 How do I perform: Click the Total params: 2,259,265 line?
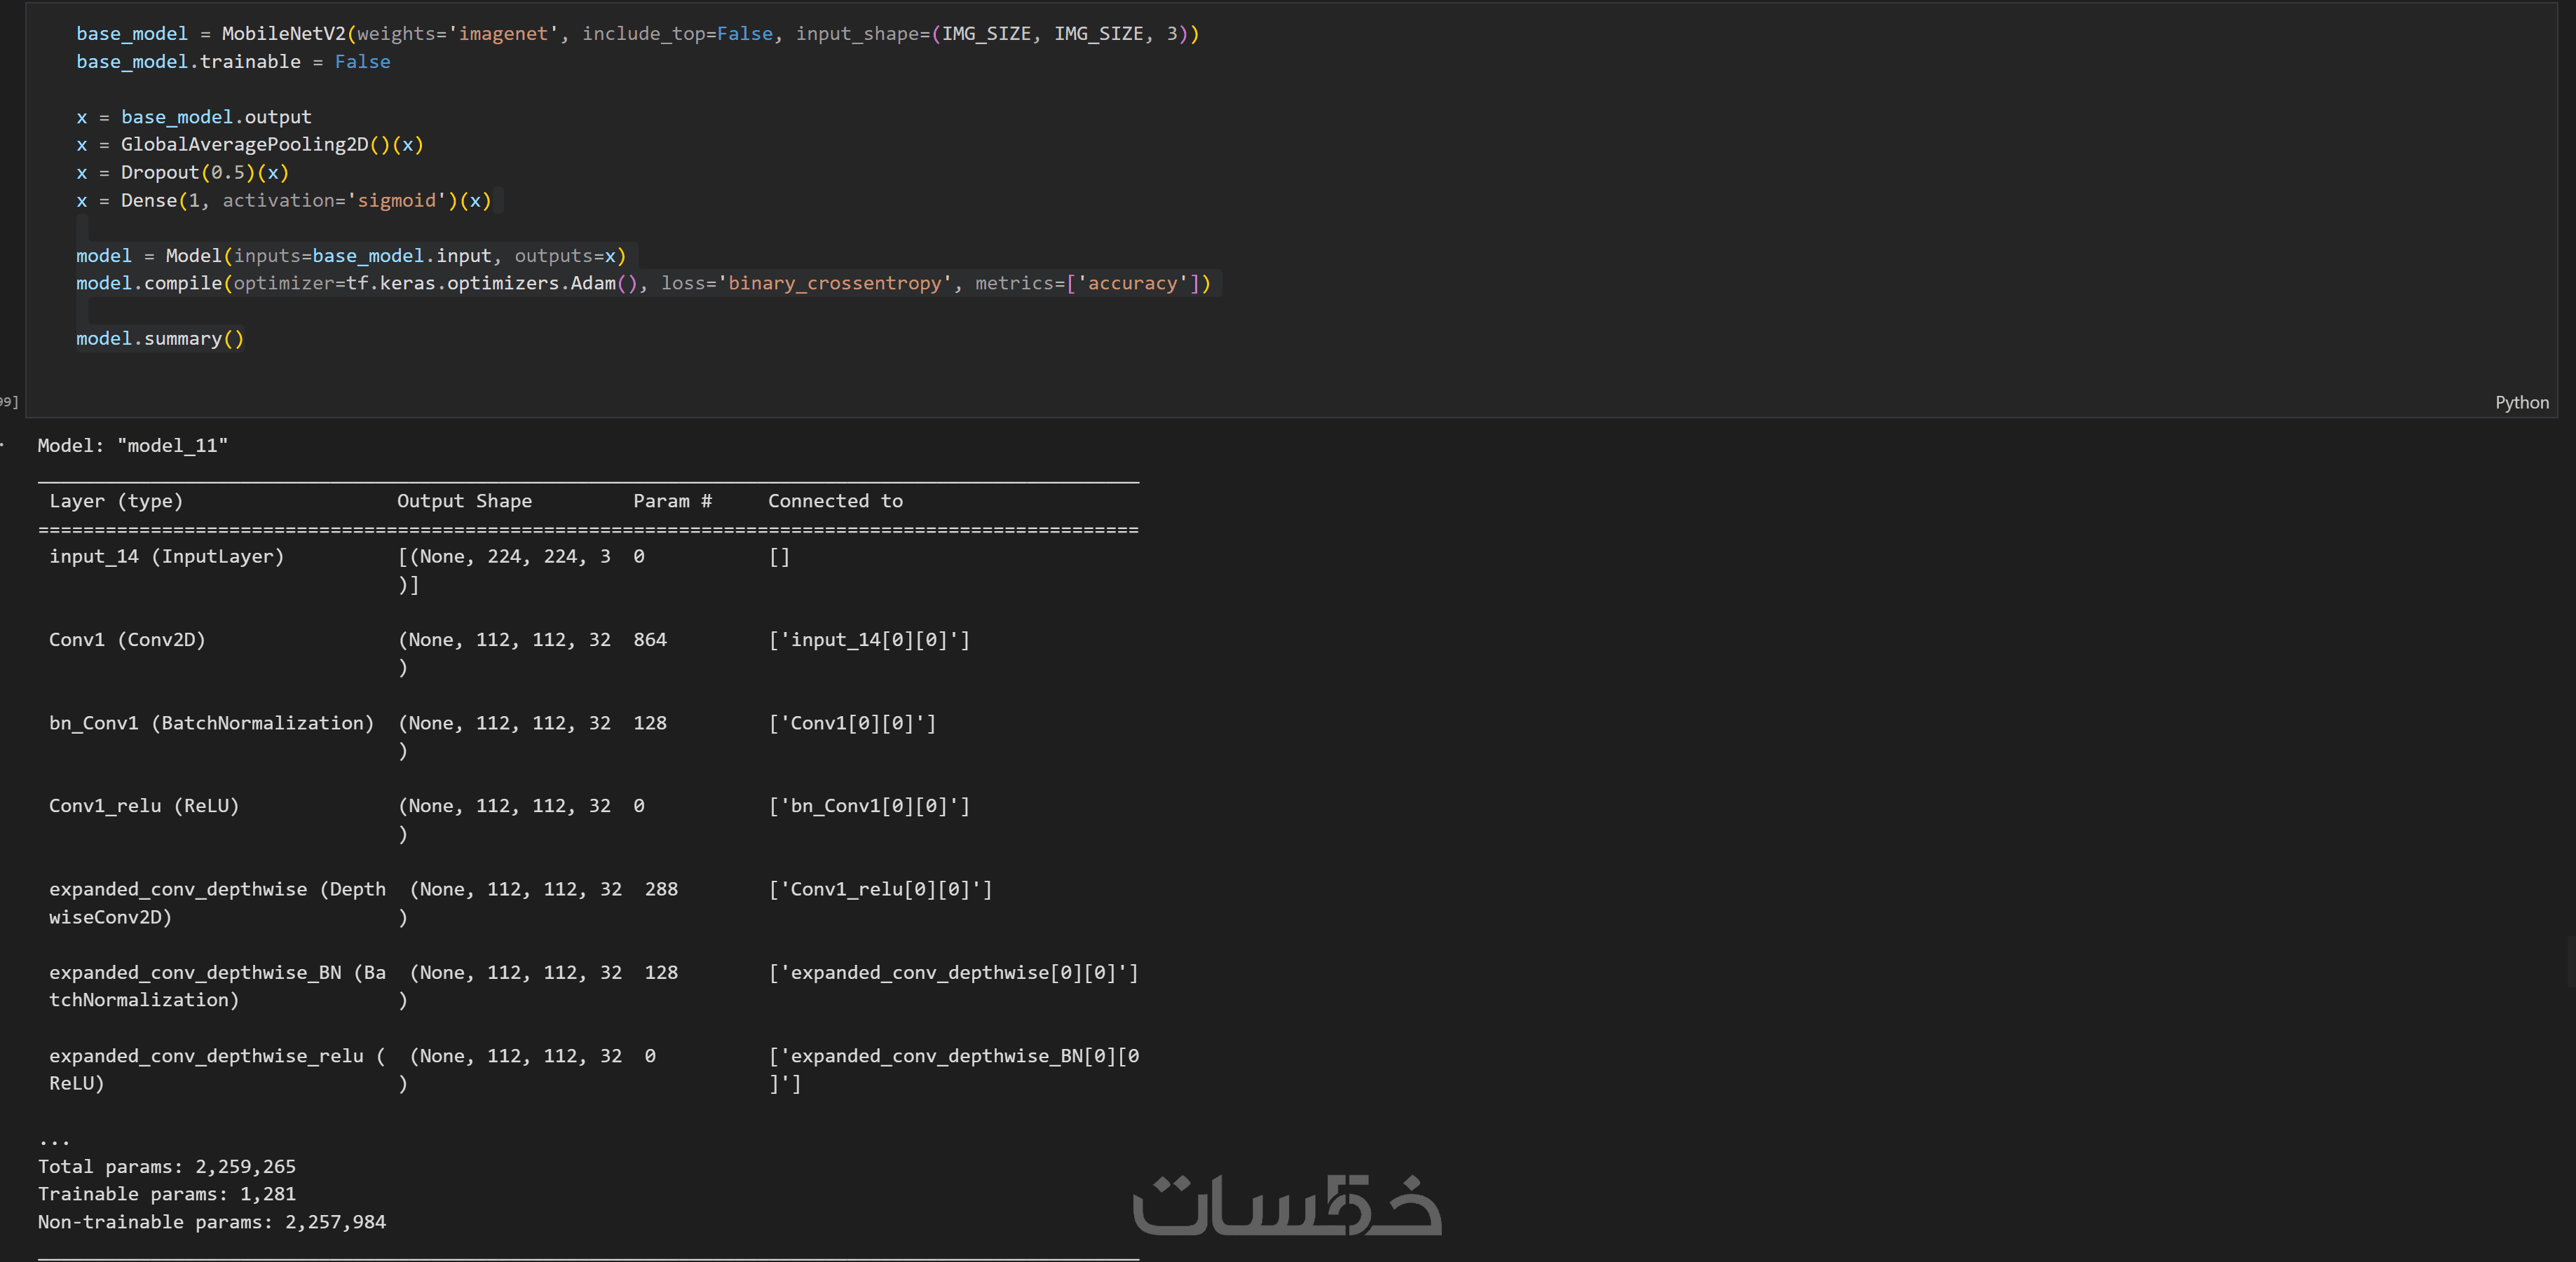(x=166, y=1167)
